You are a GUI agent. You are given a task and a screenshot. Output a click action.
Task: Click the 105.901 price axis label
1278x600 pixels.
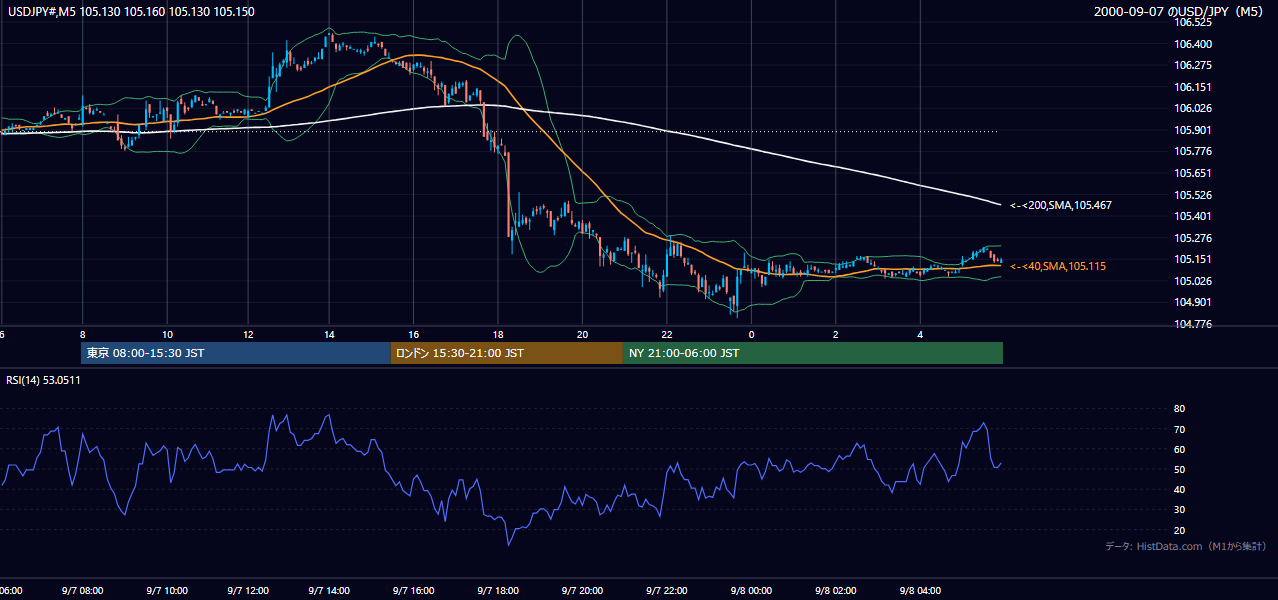1193,130
